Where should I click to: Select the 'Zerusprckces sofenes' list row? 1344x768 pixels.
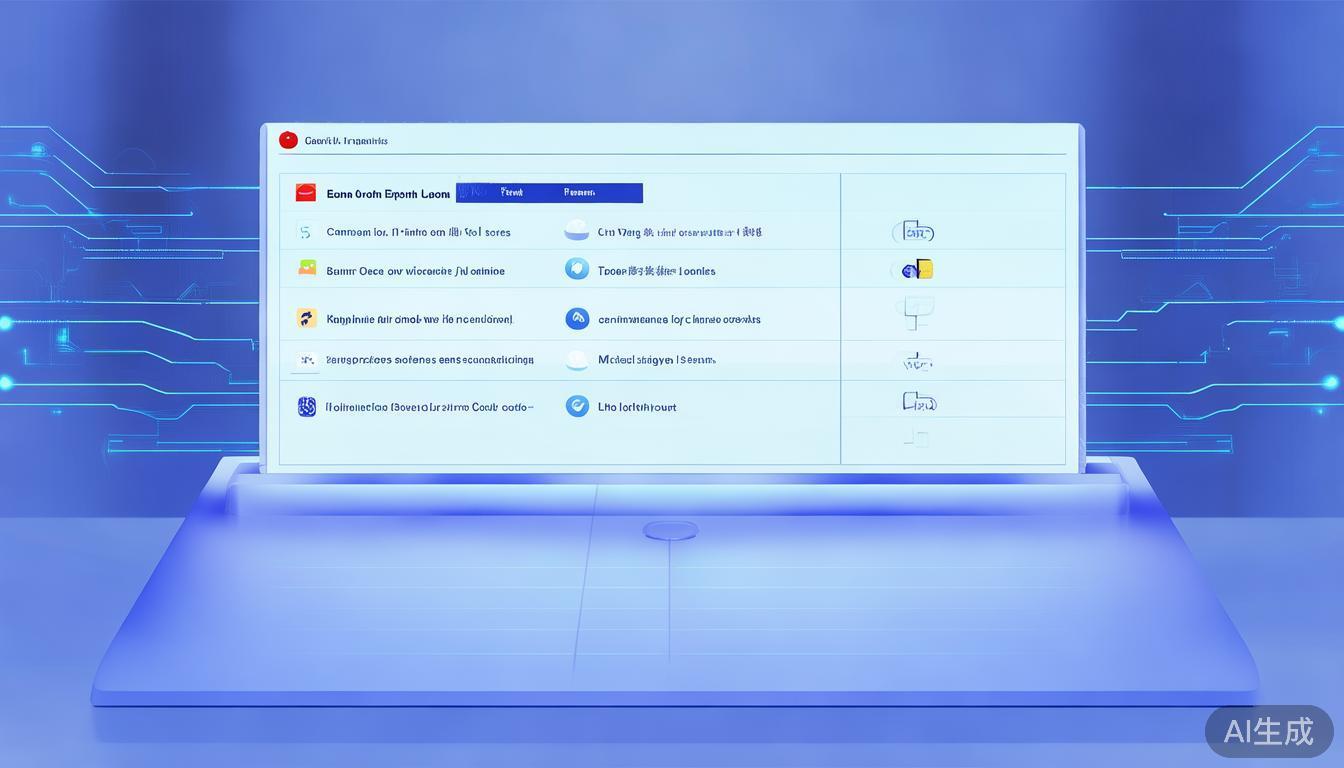(430, 360)
